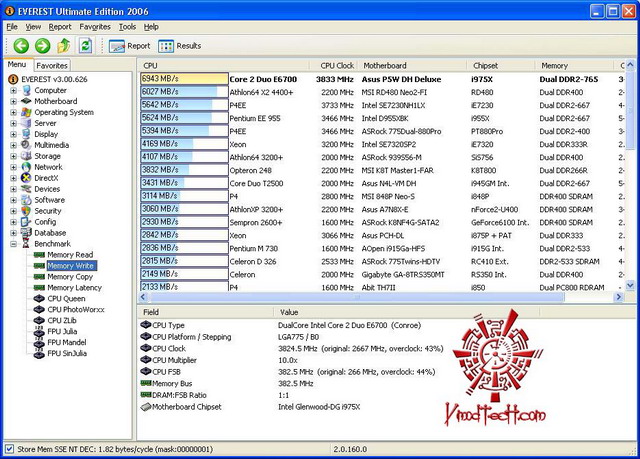Image resolution: width=640 pixels, height=459 pixels.
Task: Select the Config icon in tree
Action: click(26, 222)
